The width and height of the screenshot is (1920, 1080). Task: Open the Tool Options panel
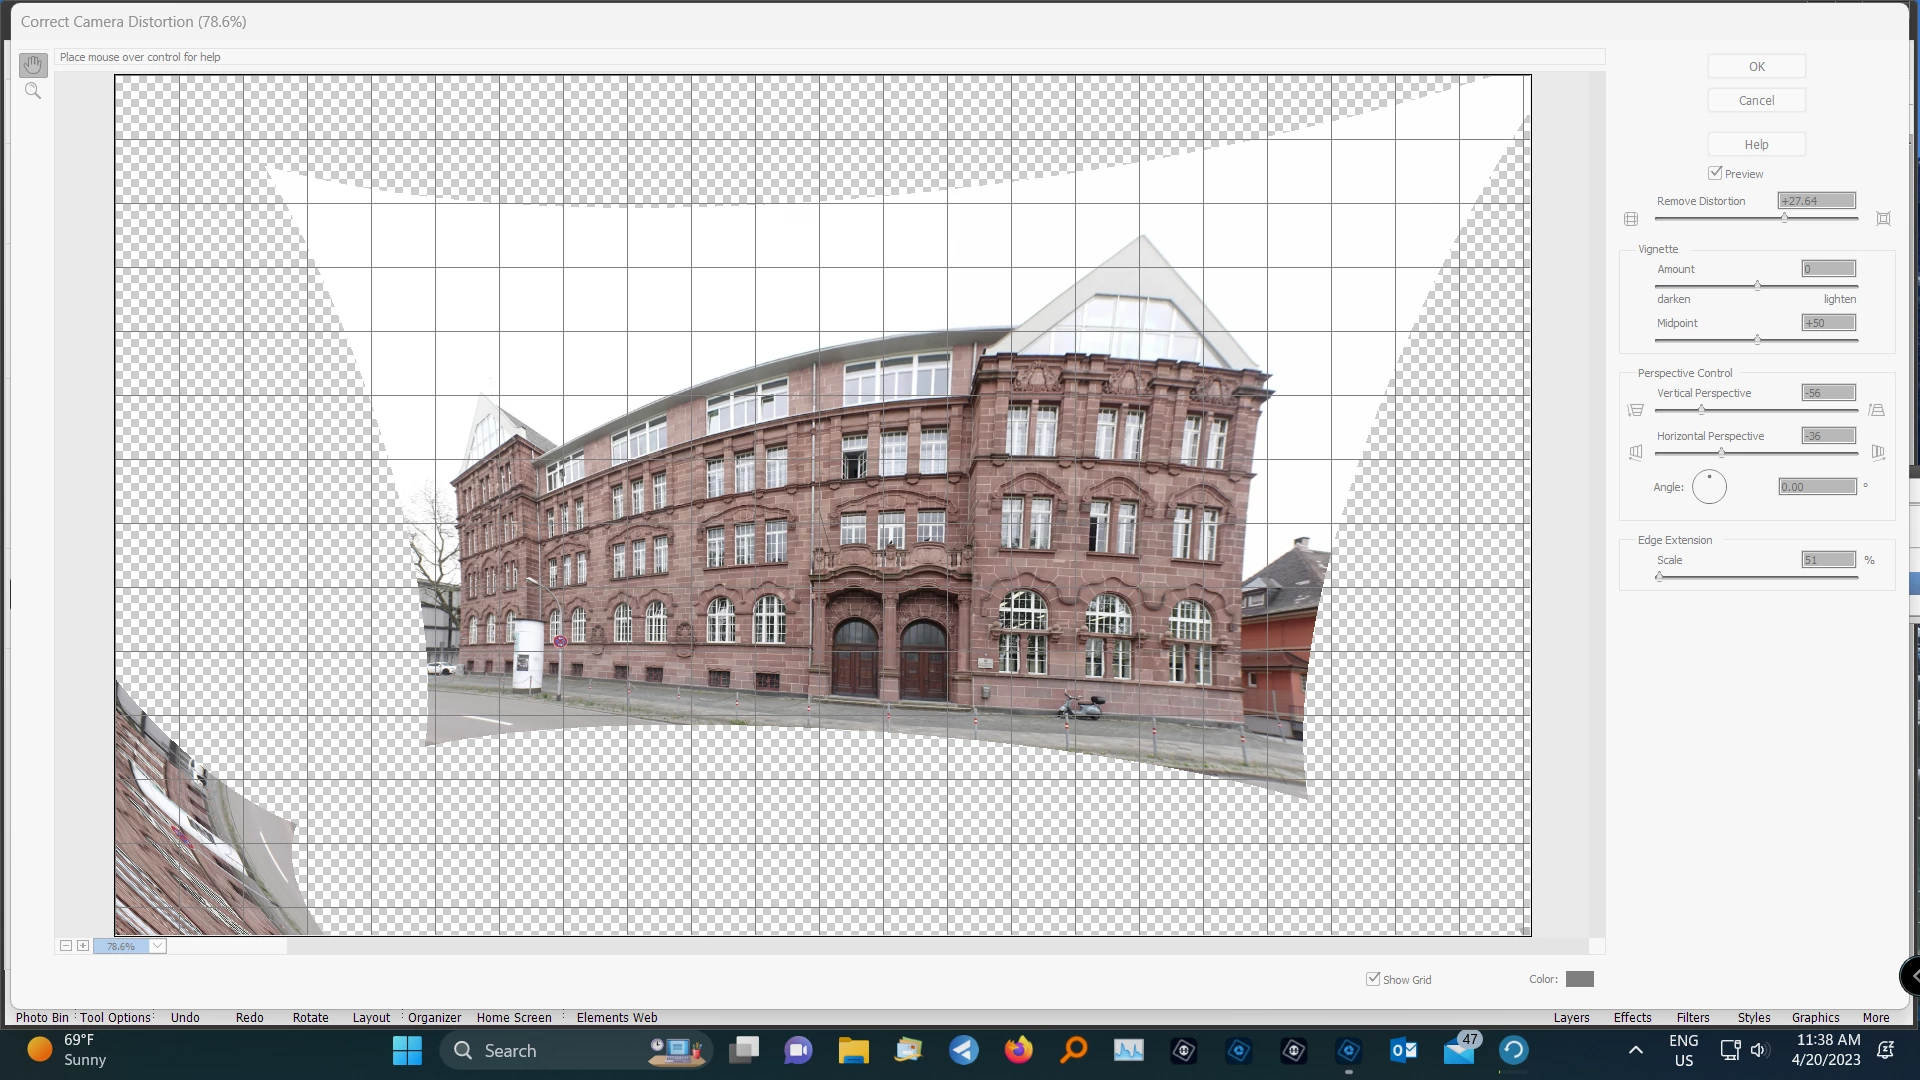tap(115, 1017)
